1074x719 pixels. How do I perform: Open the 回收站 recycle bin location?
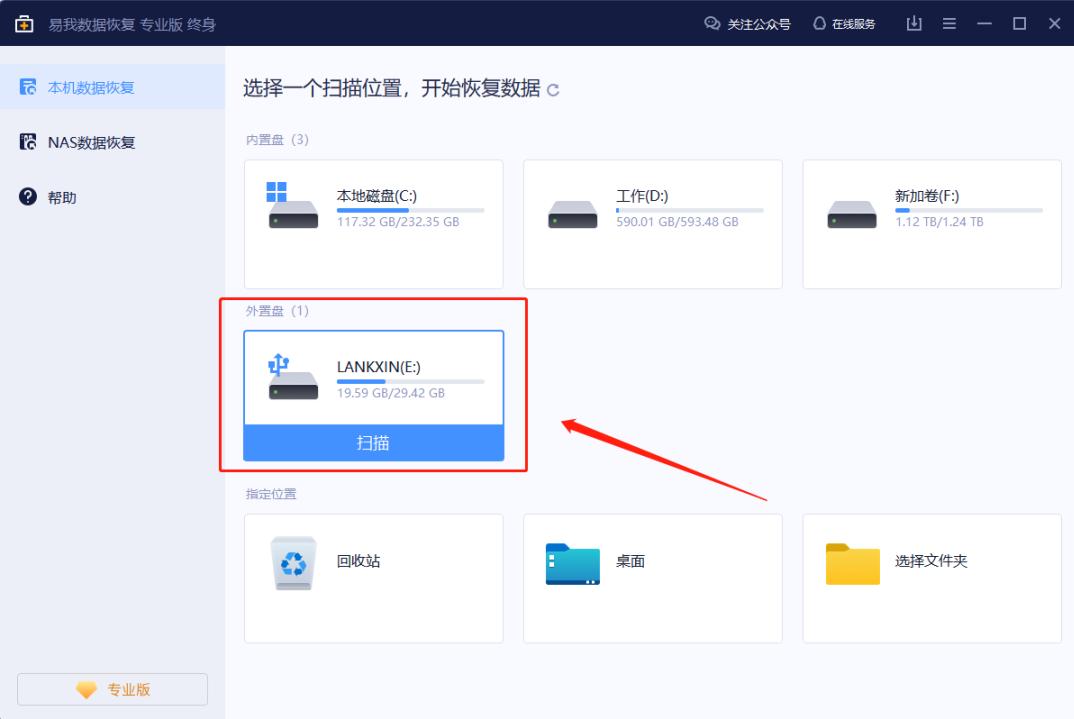(373, 578)
